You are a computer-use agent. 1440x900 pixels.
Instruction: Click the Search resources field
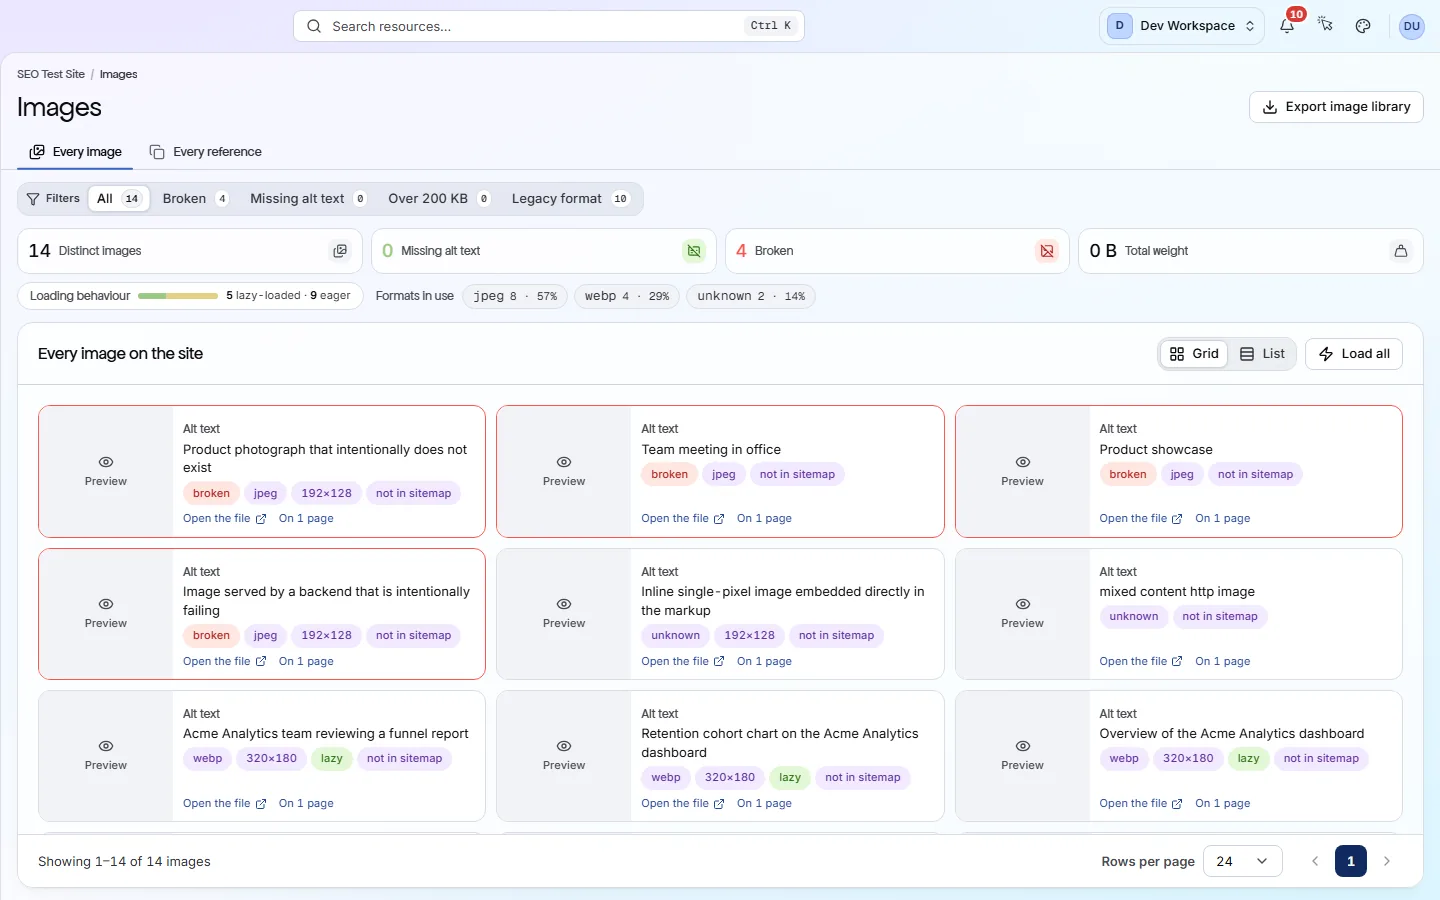pos(549,26)
